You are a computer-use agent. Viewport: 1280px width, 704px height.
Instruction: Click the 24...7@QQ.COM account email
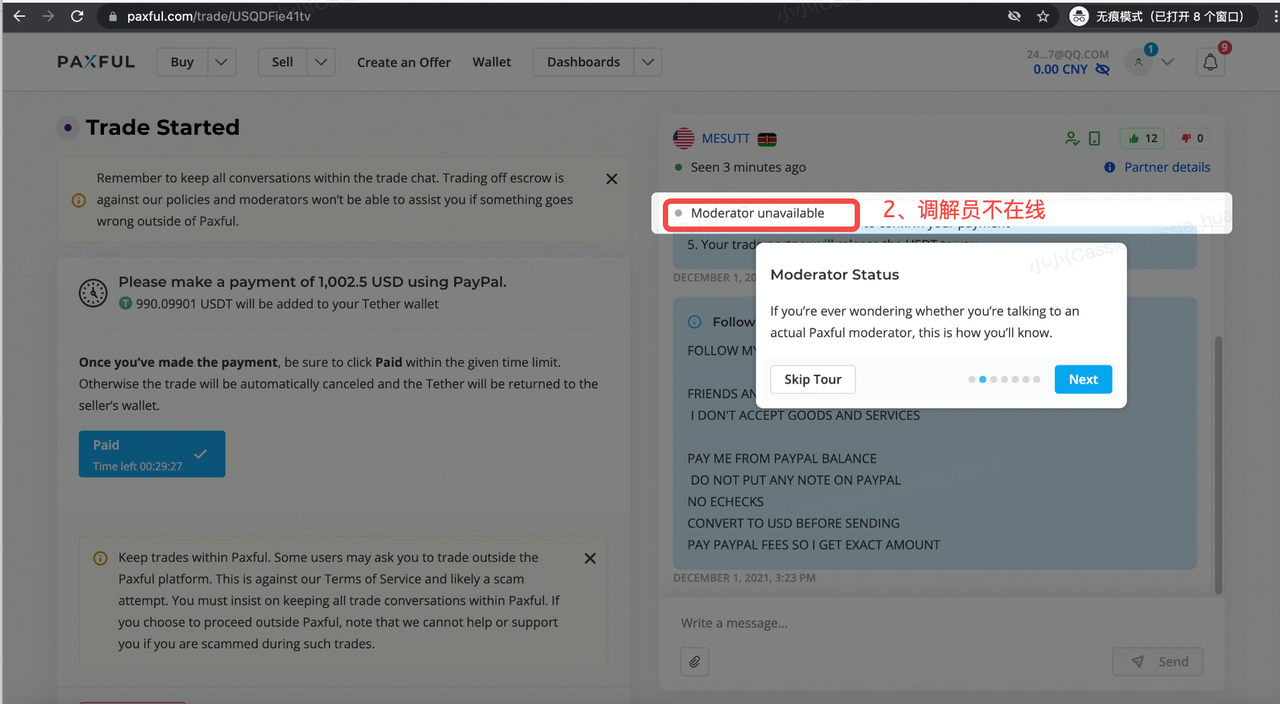pyautogui.click(x=1068, y=54)
